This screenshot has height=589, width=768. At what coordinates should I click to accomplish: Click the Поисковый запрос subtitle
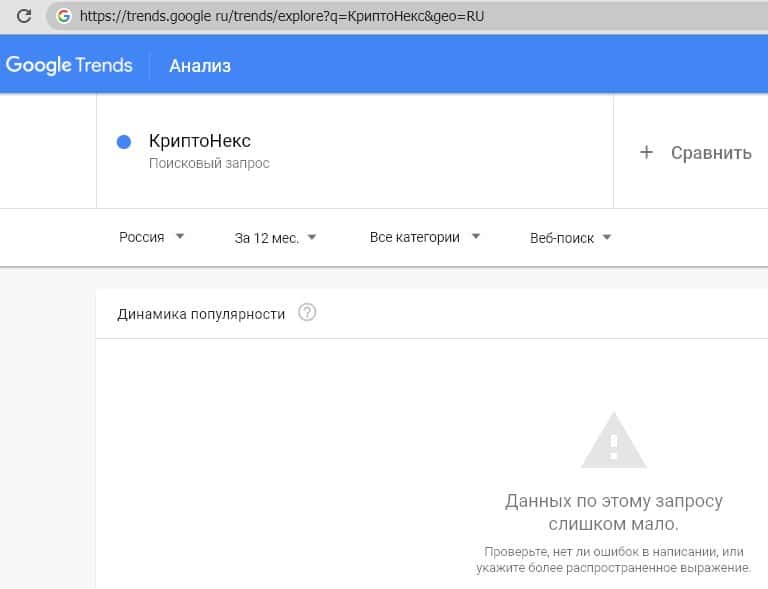(x=209, y=163)
